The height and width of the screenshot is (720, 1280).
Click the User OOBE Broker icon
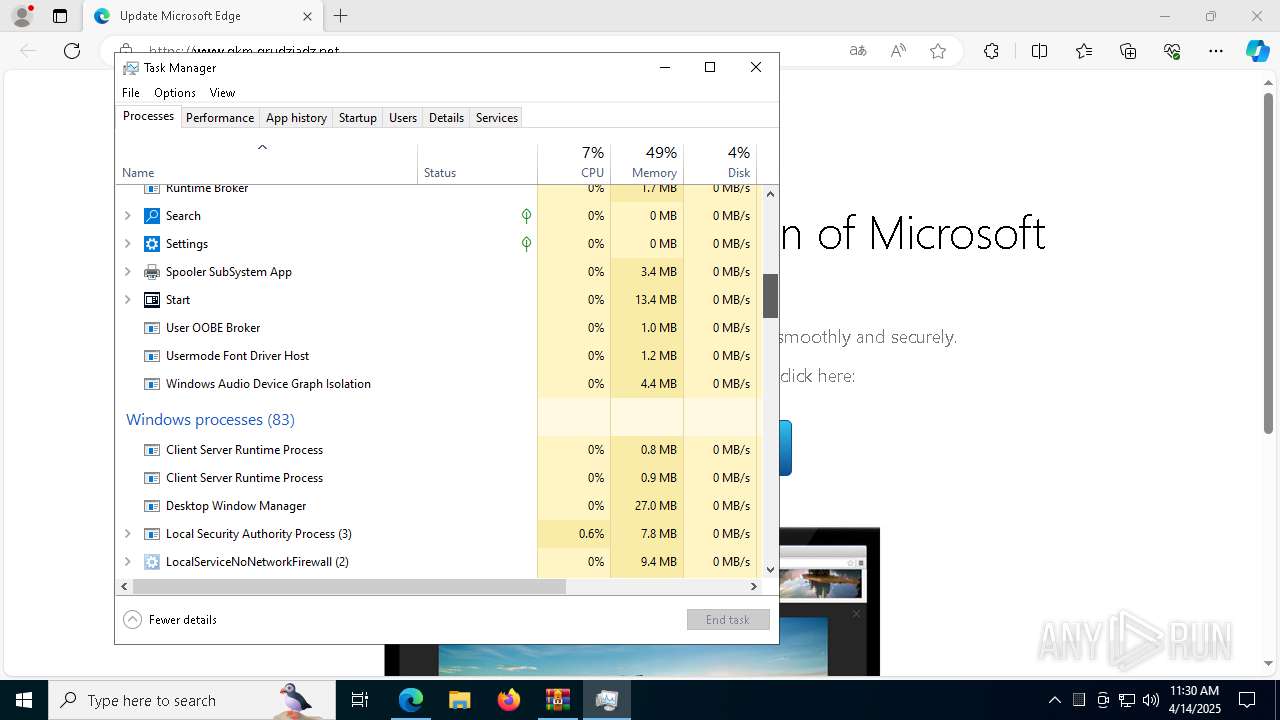point(152,328)
